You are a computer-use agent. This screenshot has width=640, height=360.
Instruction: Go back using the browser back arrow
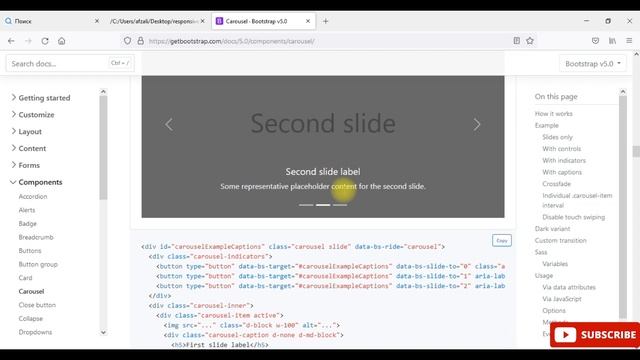11,41
